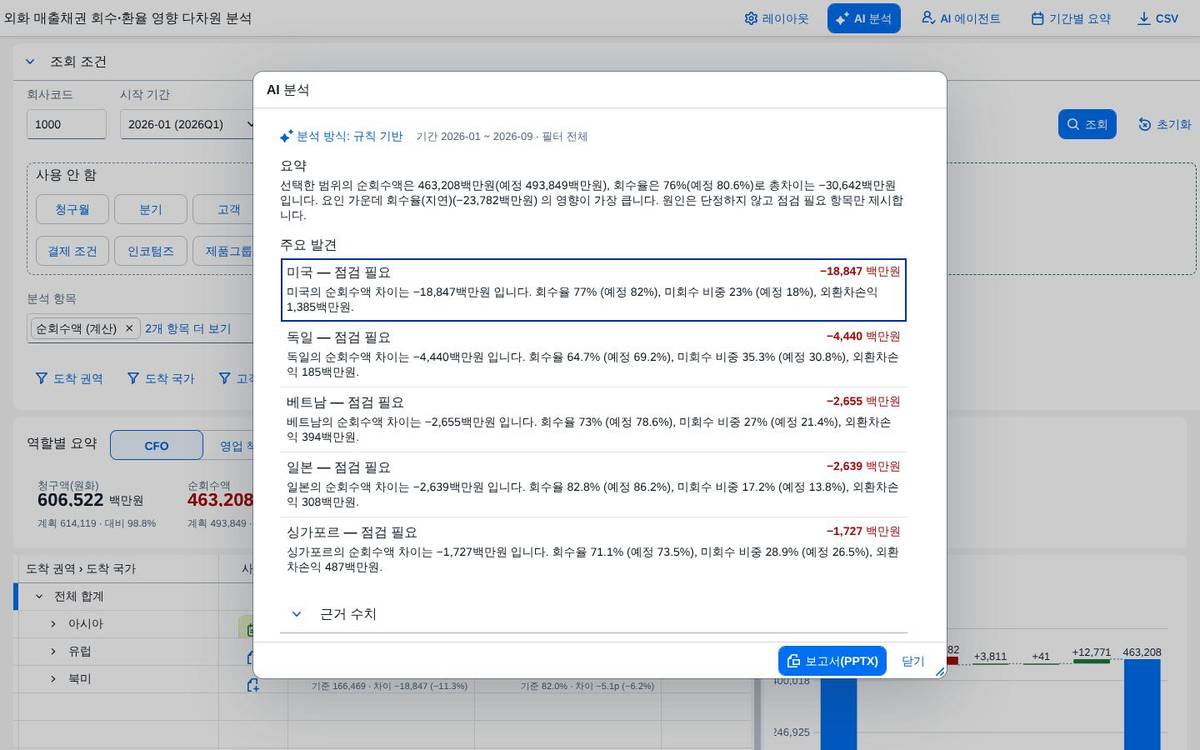Collapse the 전체 합계 tree row

point(39,596)
